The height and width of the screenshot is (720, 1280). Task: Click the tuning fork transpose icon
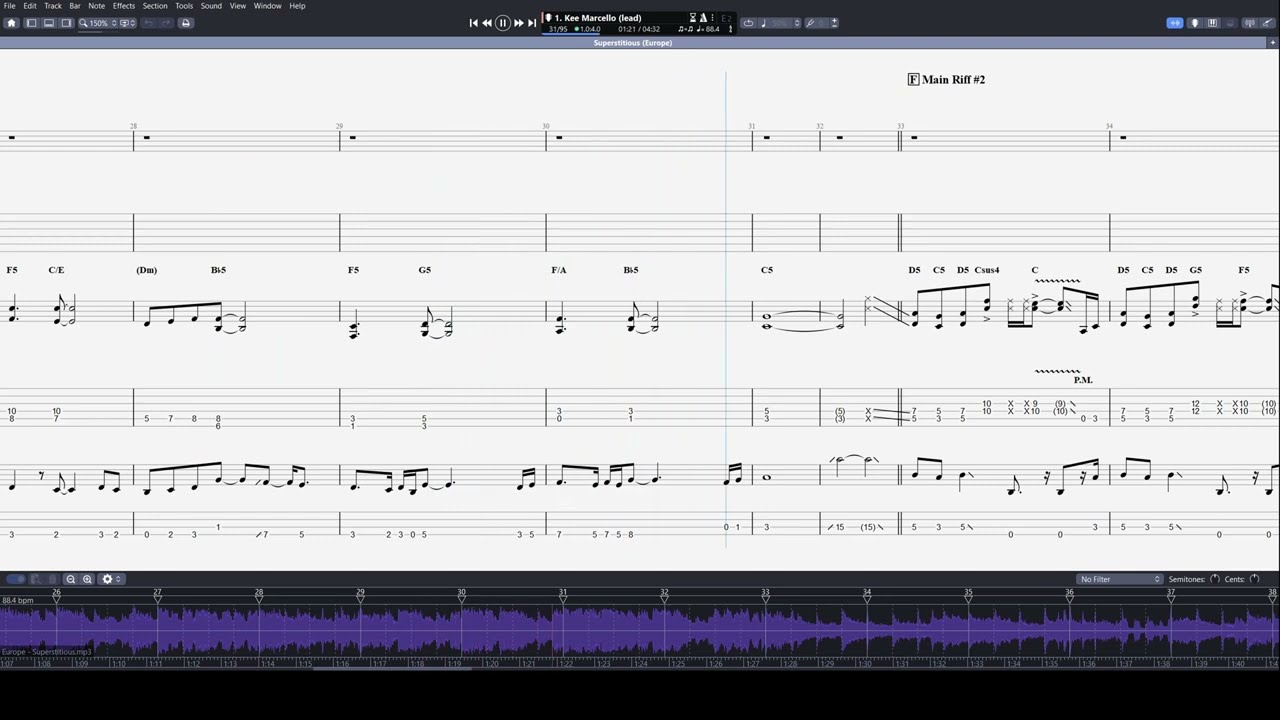click(812, 23)
